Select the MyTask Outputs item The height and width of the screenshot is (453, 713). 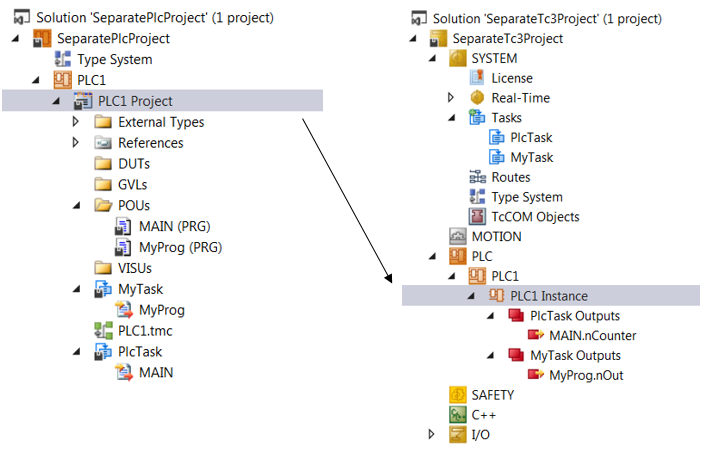point(575,355)
